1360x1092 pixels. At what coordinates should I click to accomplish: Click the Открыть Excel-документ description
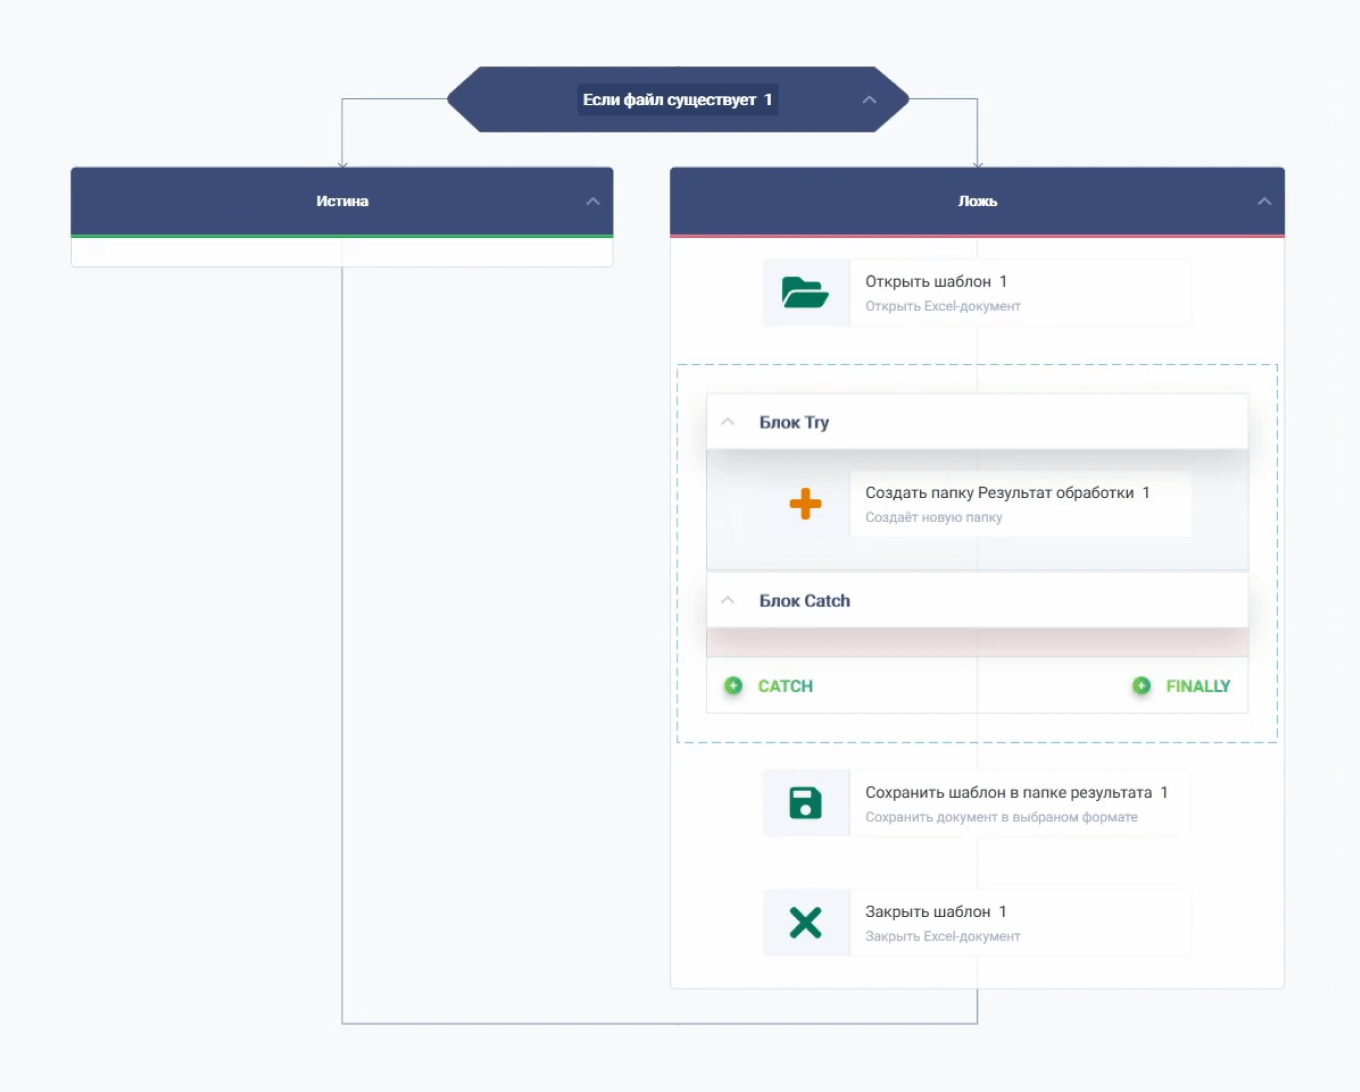[943, 306]
